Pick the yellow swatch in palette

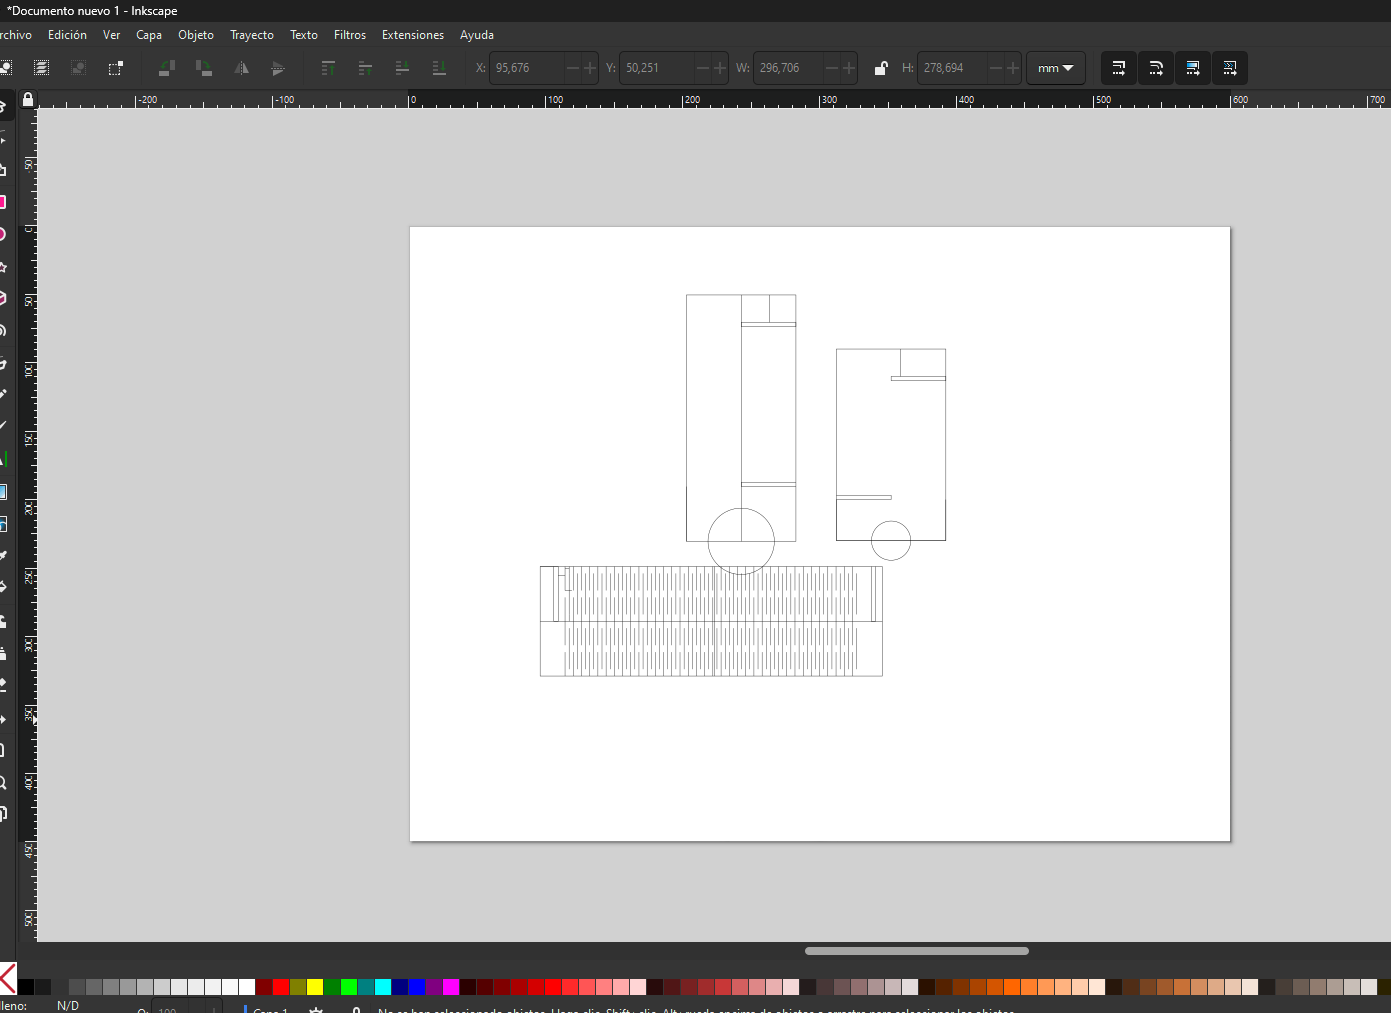(315, 987)
